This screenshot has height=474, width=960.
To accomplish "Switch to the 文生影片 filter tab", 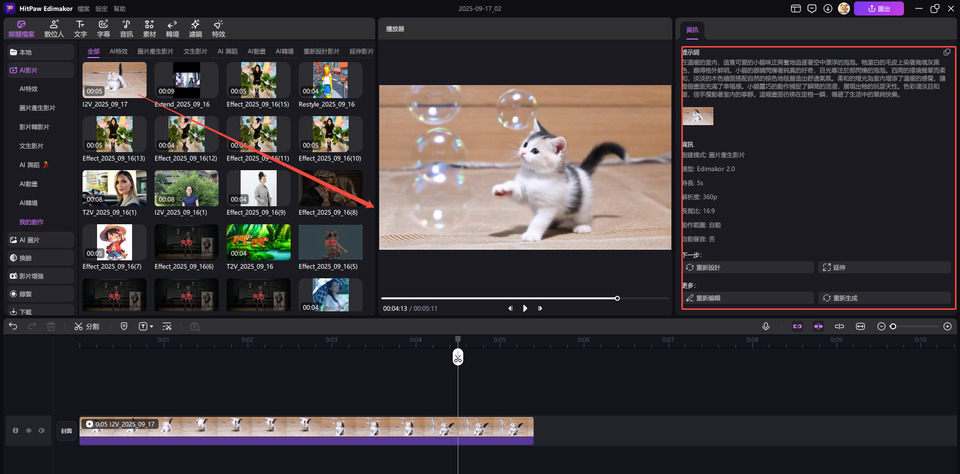I will [x=195, y=51].
